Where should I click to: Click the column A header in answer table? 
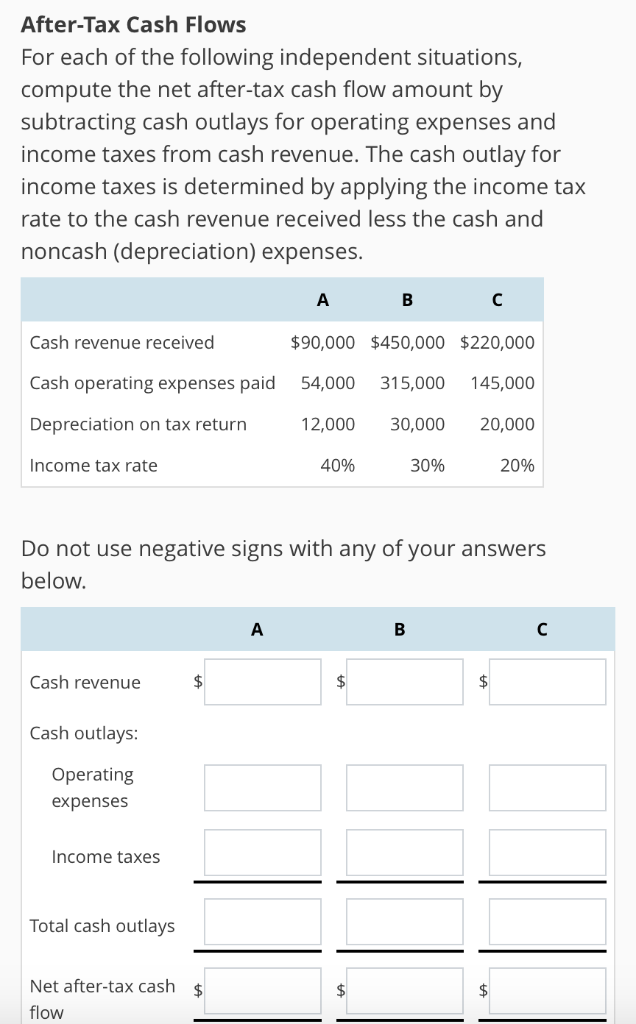[x=257, y=629]
